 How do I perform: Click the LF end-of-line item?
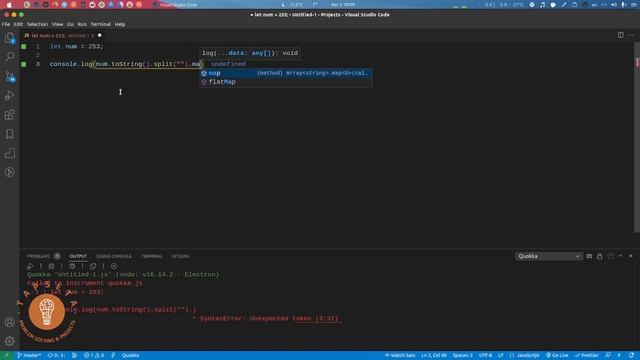(x=500, y=356)
